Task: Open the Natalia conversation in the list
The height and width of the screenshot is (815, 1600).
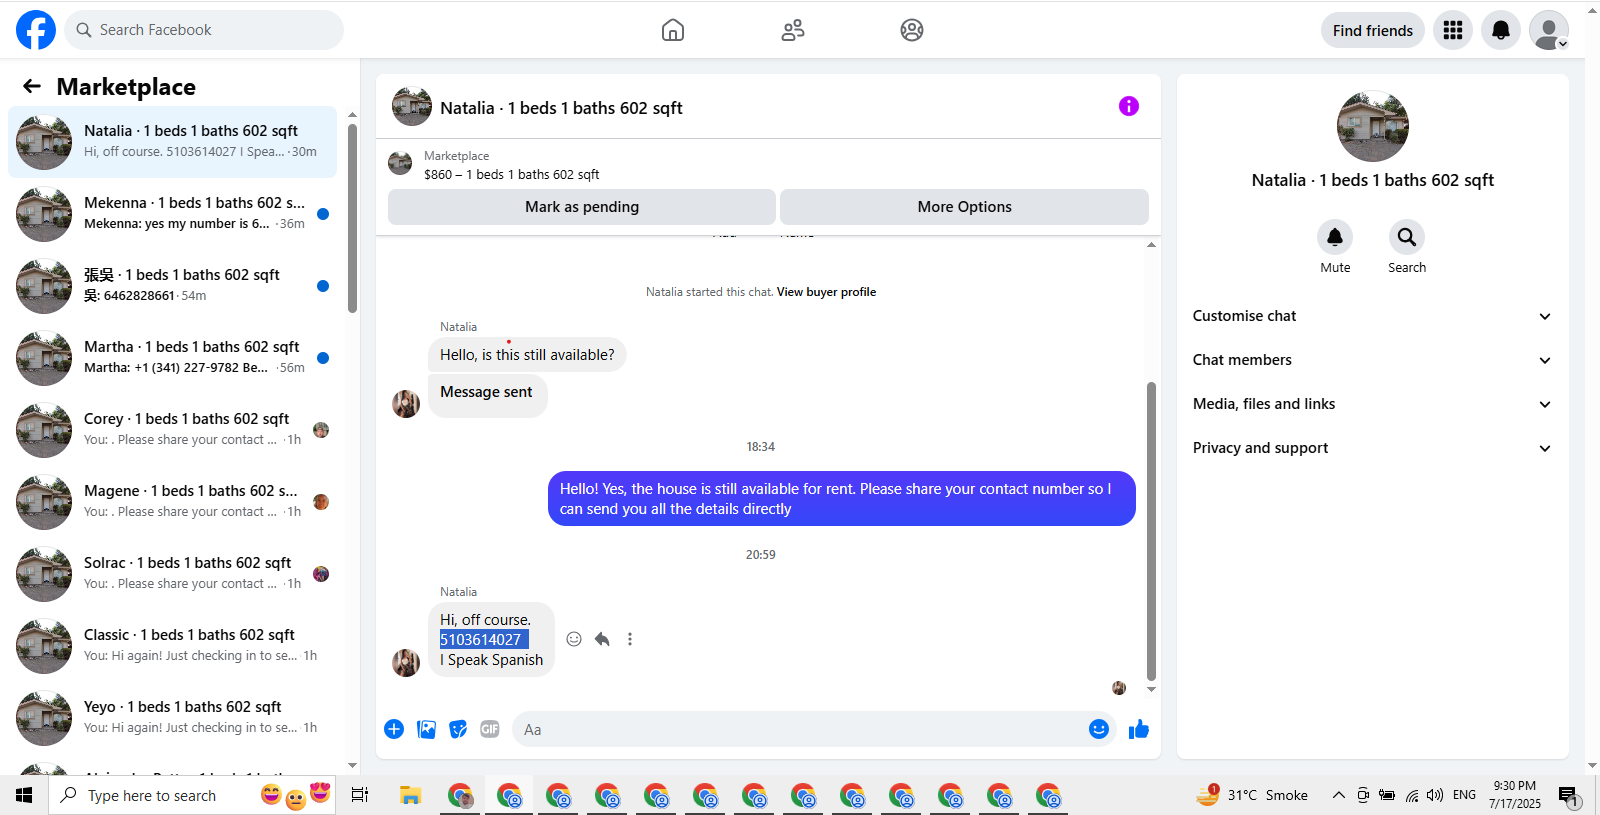Action: (173, 142)
